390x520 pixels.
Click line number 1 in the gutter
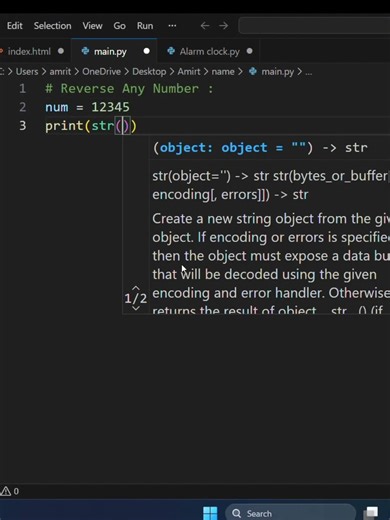[x=22, y=89]
